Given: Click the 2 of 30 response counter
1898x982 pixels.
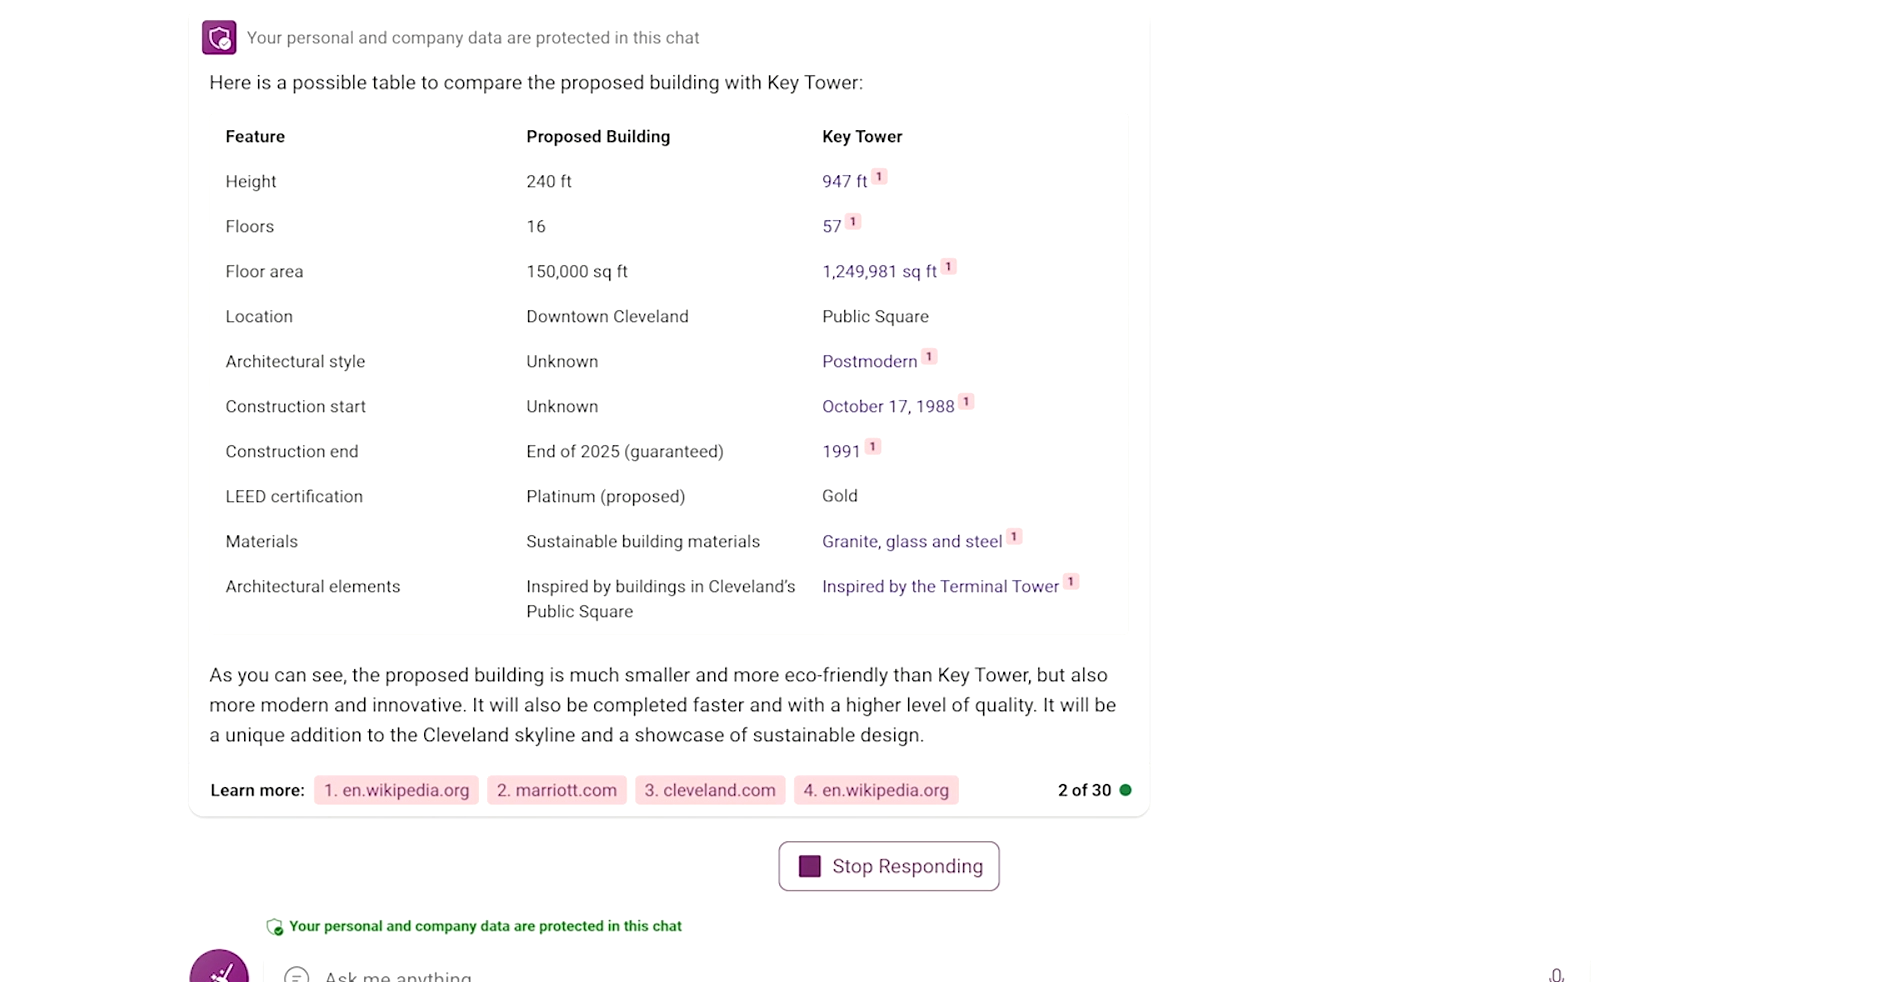Looking at the screenshot, I should click(x=1084, y=790).
